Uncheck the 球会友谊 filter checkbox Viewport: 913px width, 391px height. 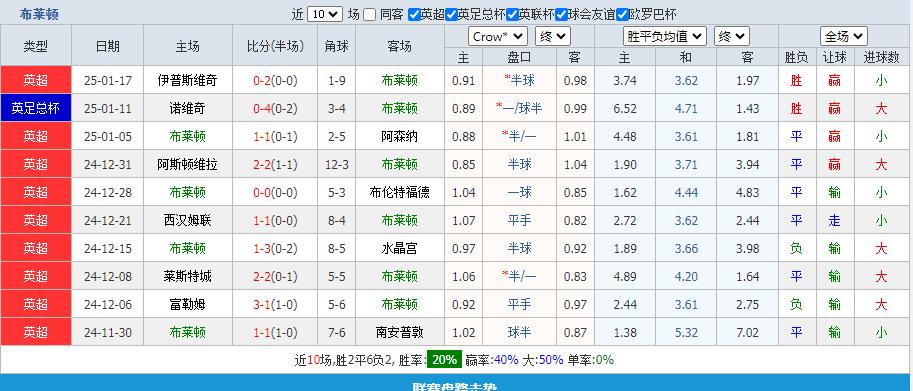click(561, 15)
